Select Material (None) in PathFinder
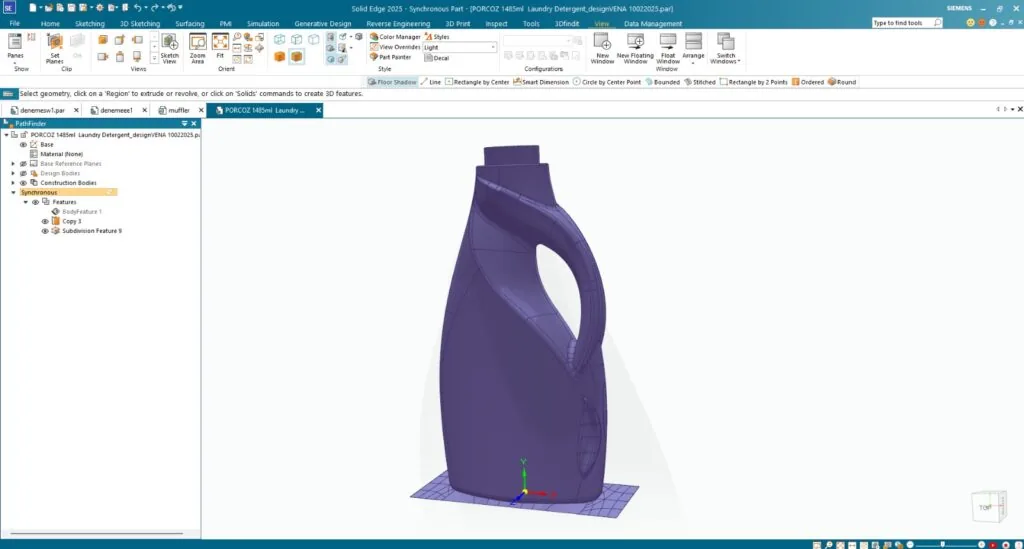 (61, 154)
